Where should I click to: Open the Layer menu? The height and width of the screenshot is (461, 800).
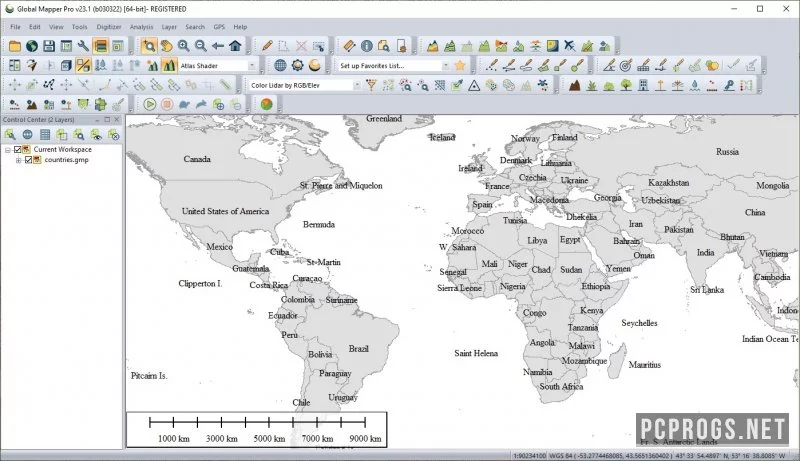click(169, 27)
